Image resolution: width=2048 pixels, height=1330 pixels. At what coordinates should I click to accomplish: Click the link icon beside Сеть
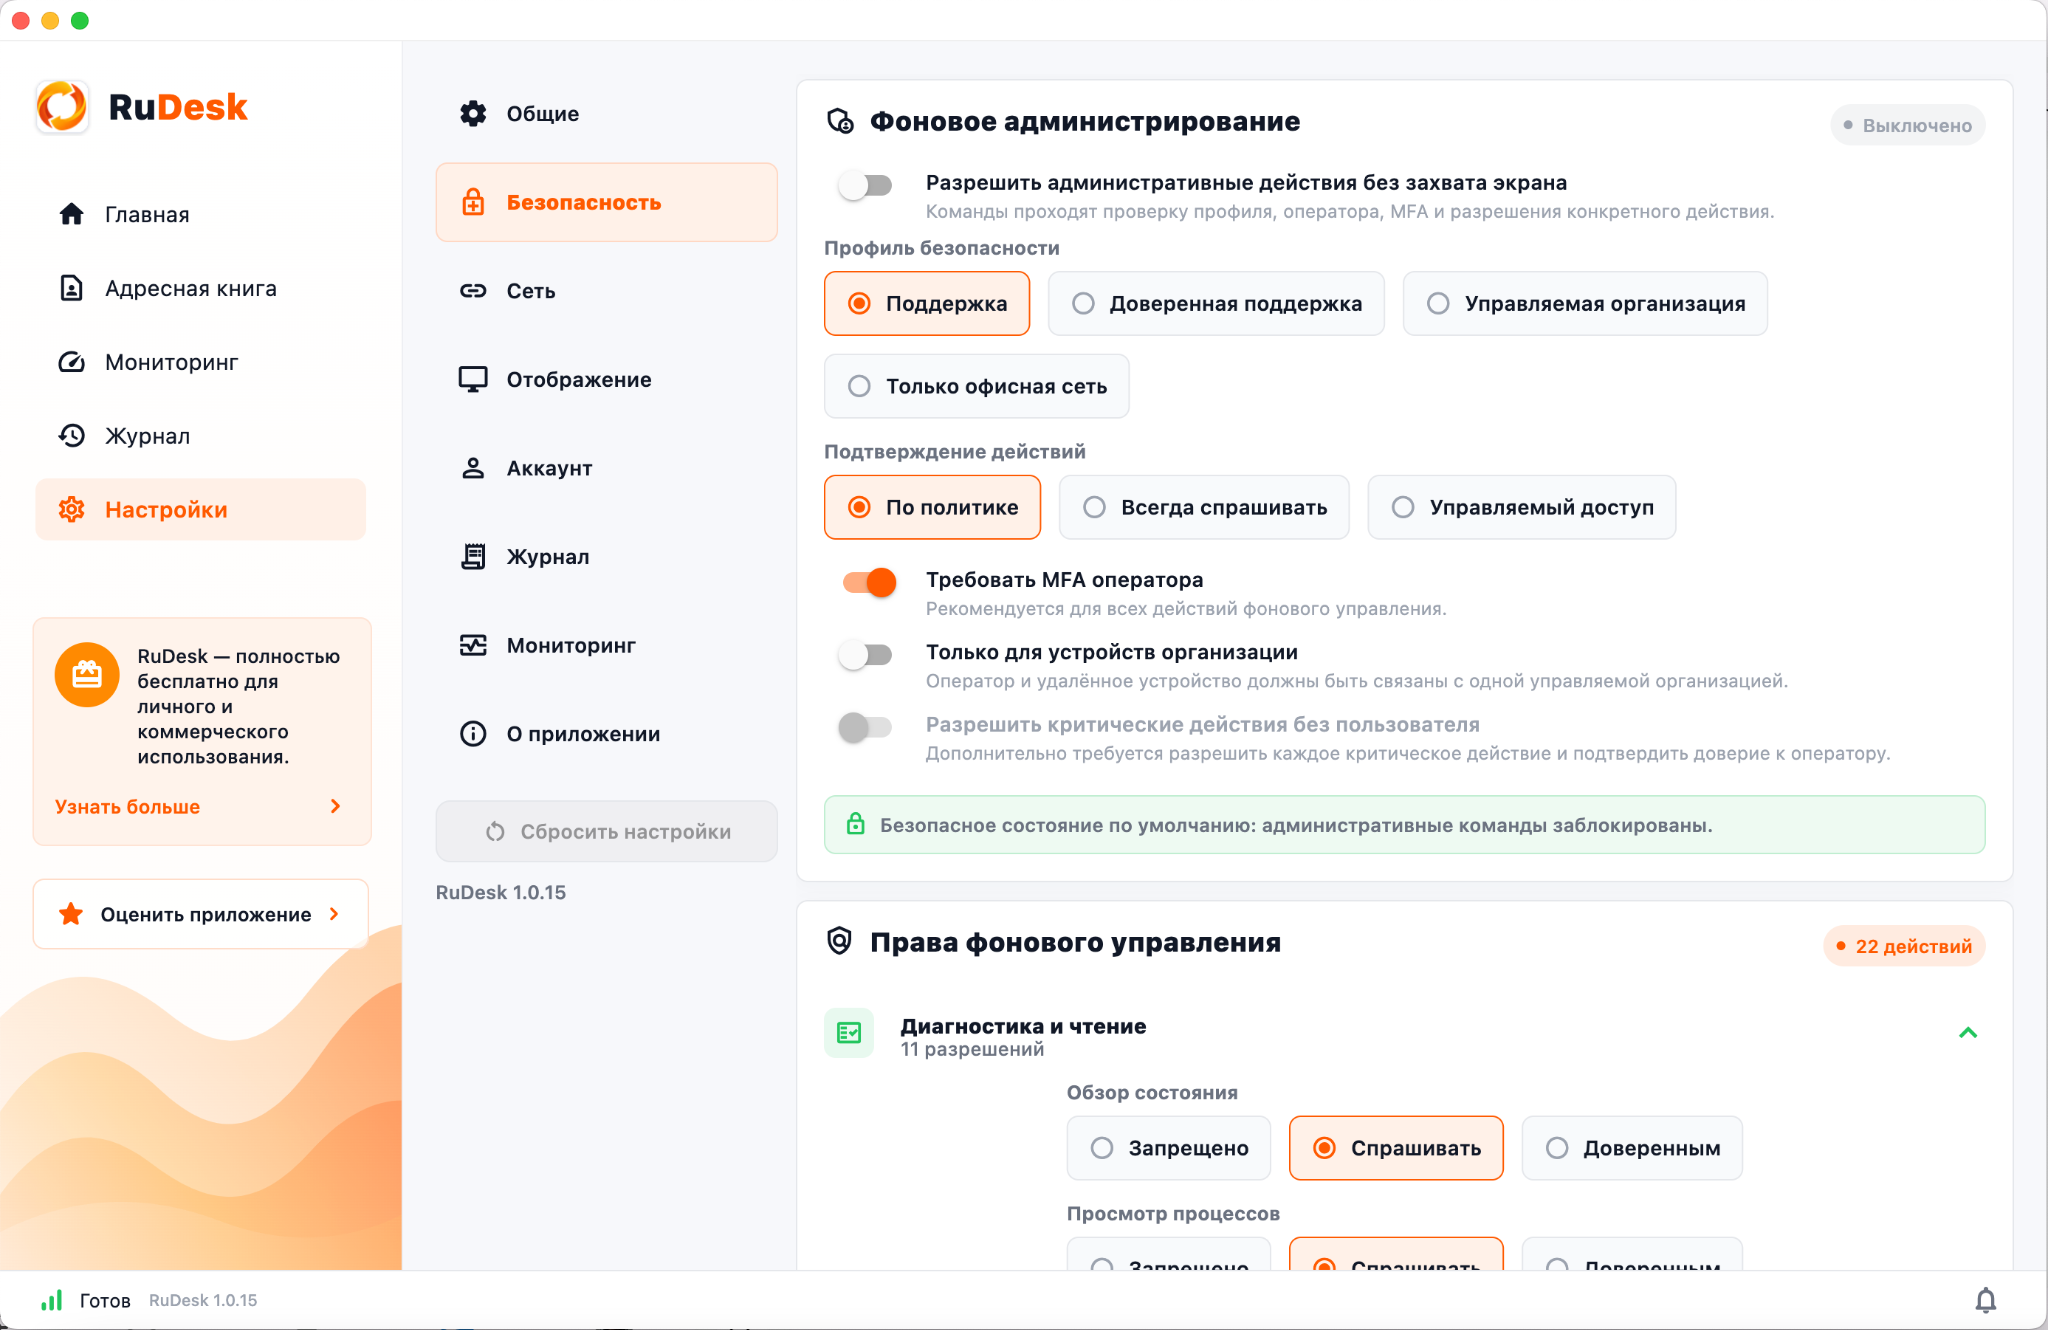click(473, 291)
